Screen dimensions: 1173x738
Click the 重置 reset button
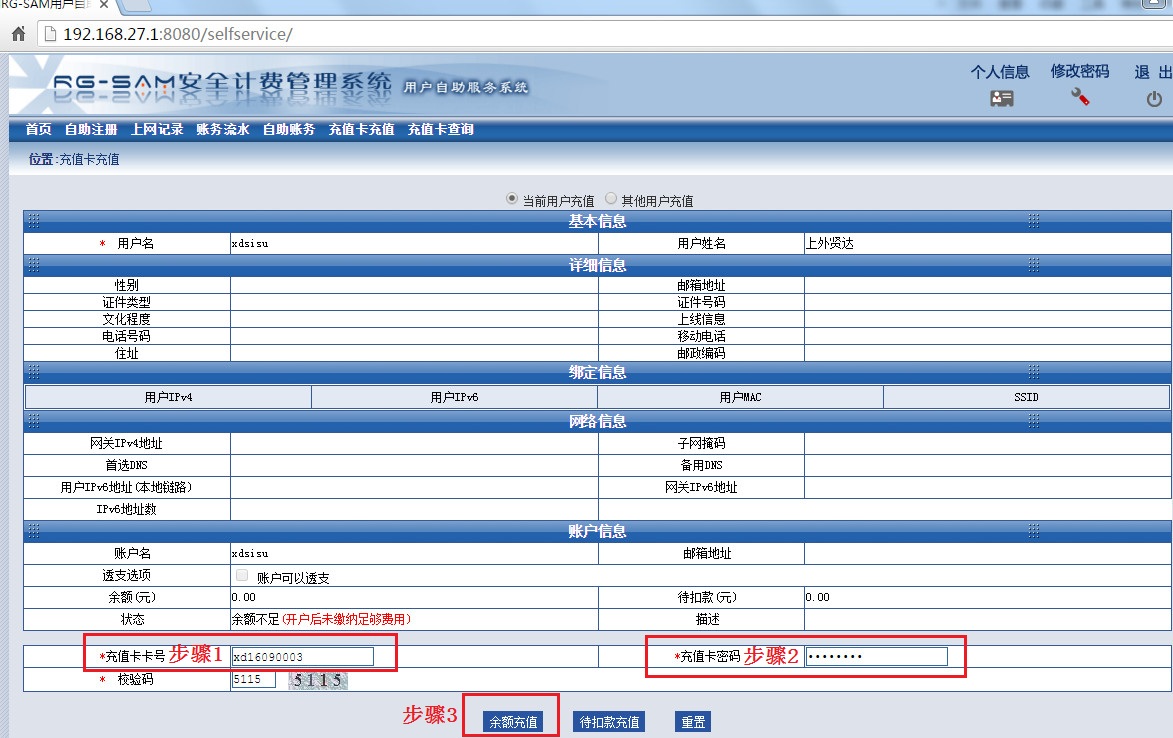(x=692, y=722)
